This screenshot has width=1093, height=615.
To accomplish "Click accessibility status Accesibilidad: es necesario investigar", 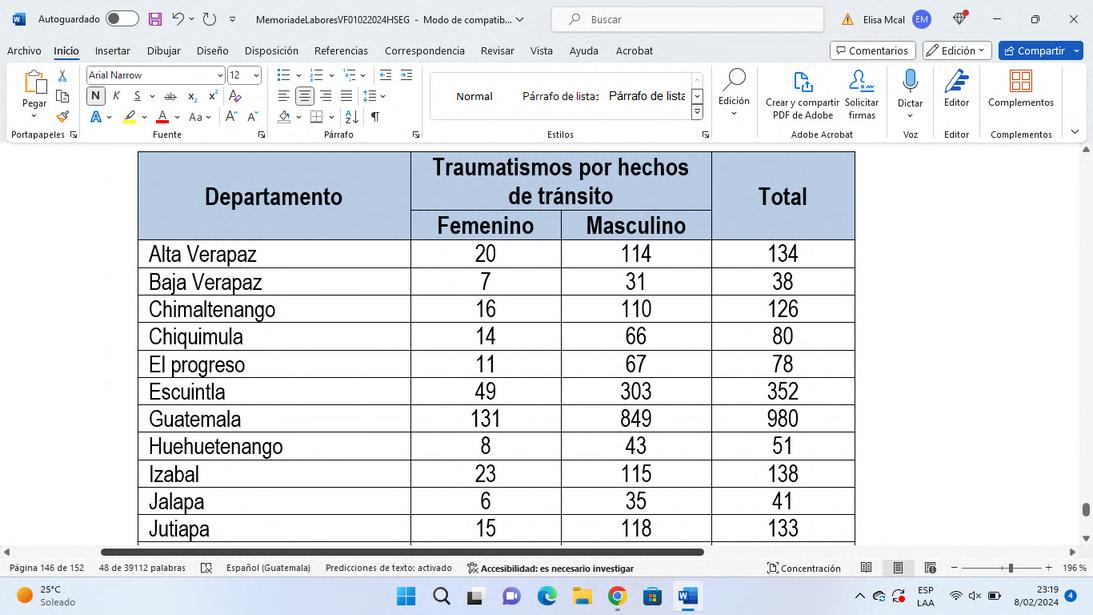I will coord(550,568).
